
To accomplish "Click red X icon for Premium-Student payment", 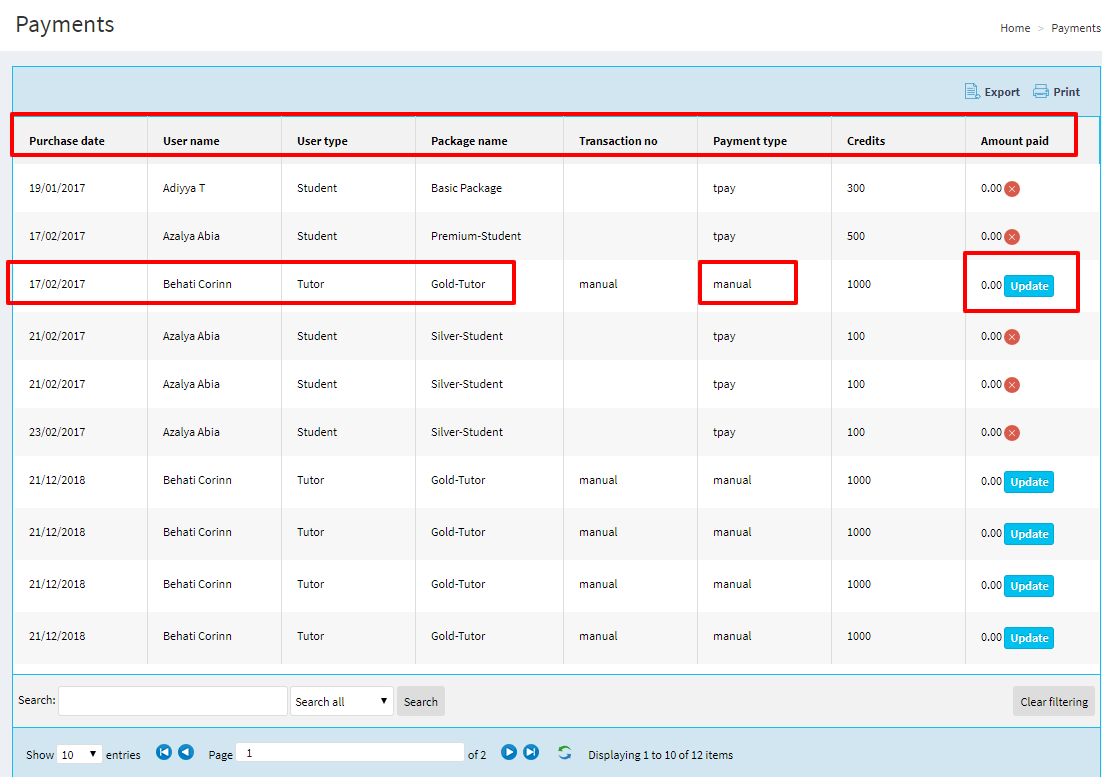I will (x=1012, y=237).
